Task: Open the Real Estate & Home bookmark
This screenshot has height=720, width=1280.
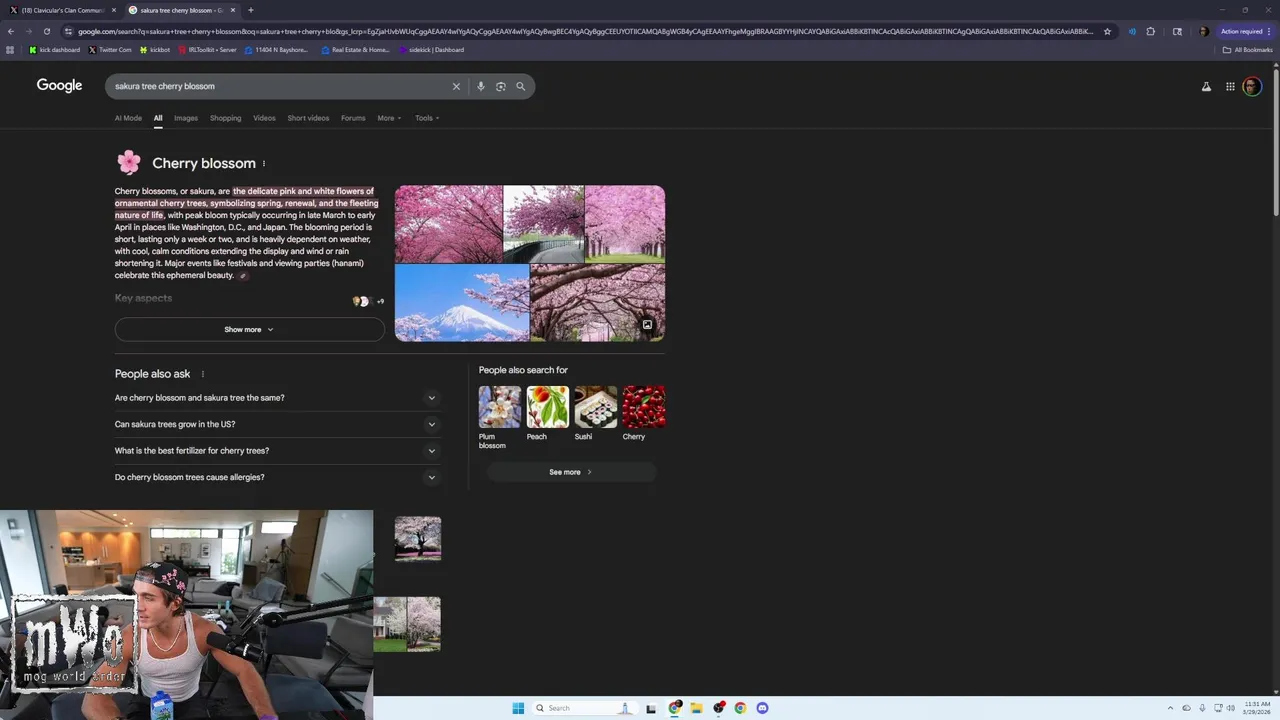Action: coord(355,49)
